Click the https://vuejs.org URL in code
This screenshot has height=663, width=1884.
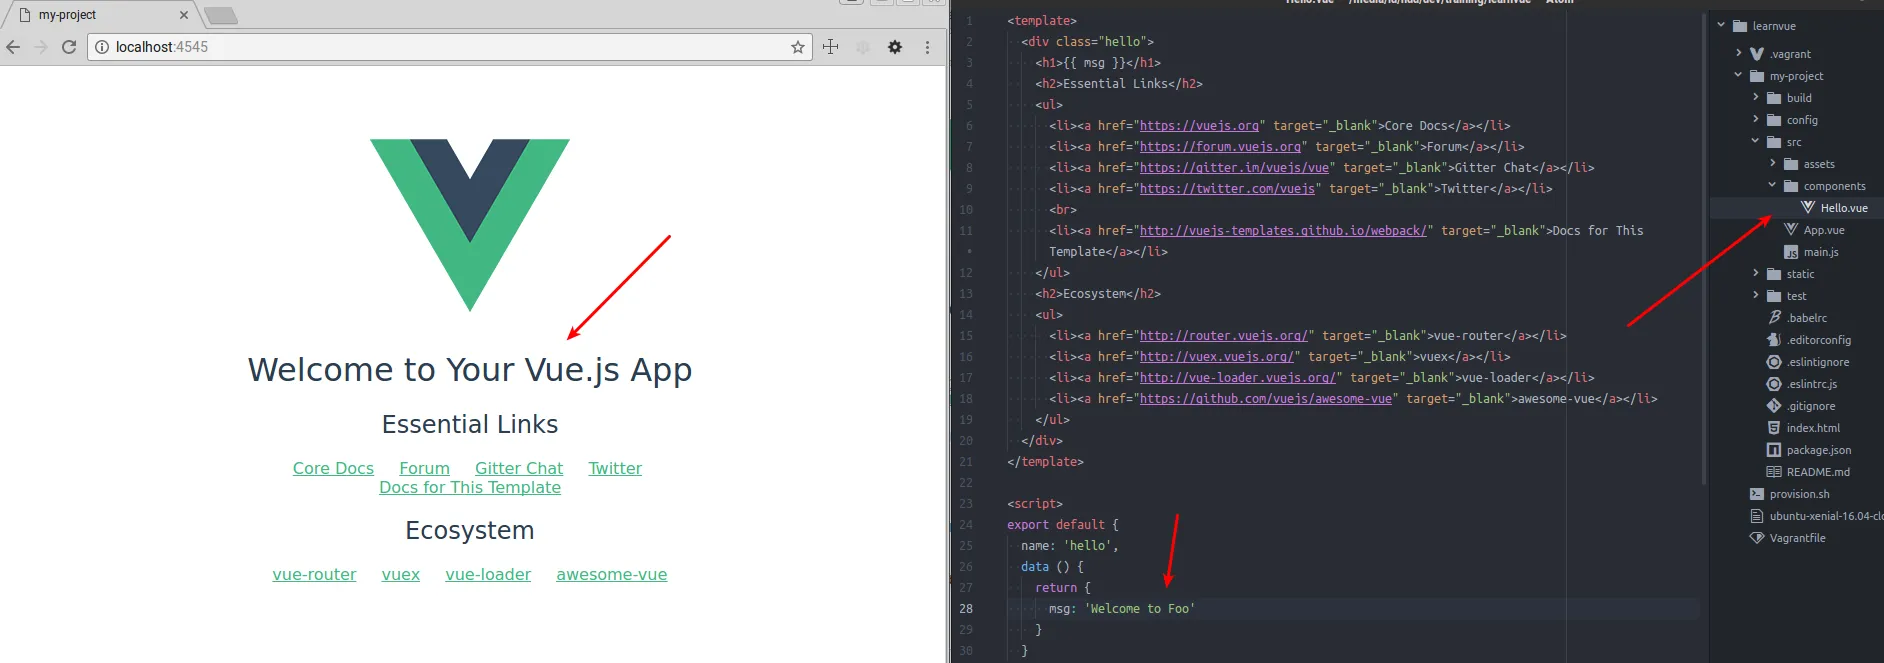(1199, 126)
